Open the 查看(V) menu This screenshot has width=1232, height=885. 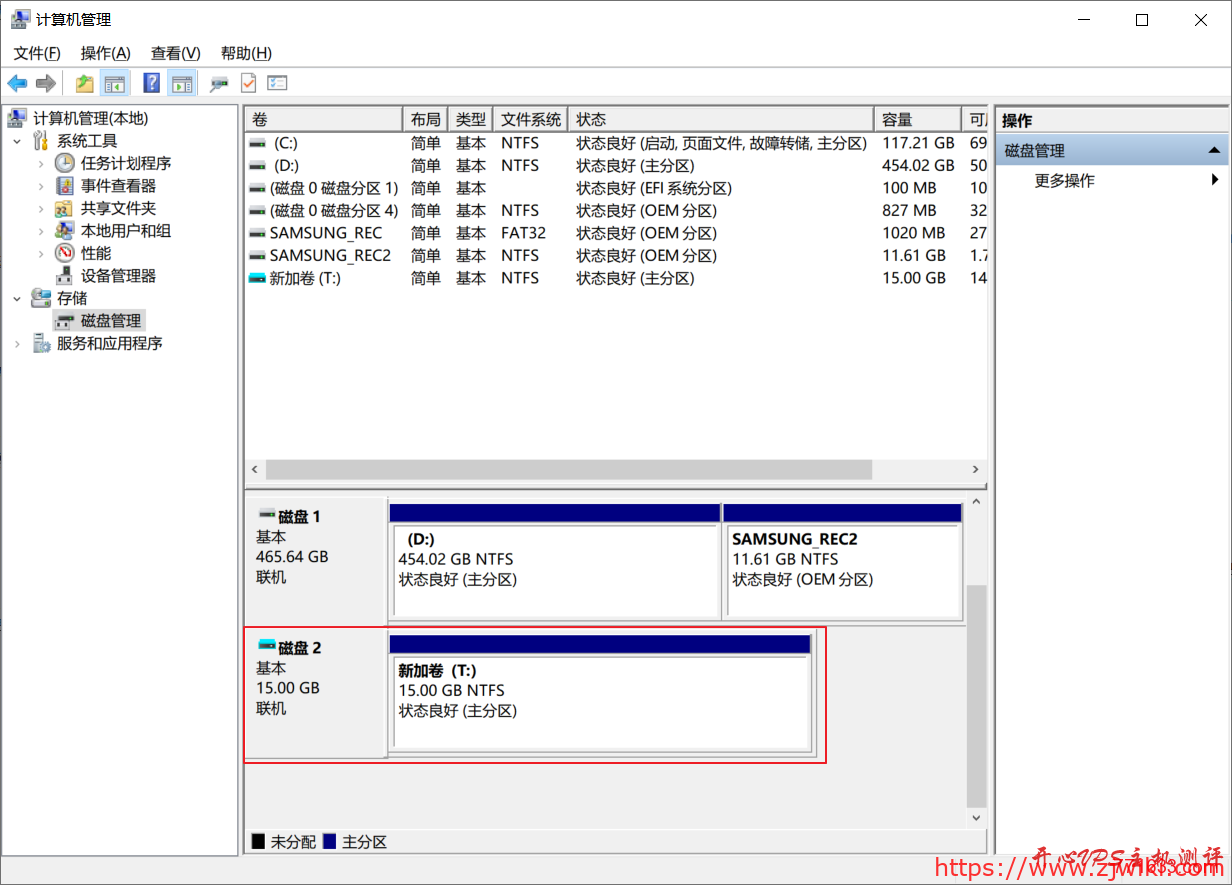pos(174,53)
